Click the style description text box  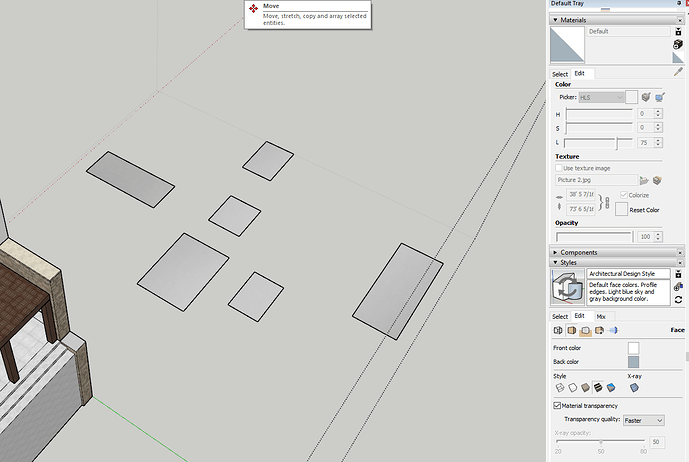click(x=629, y=292)
